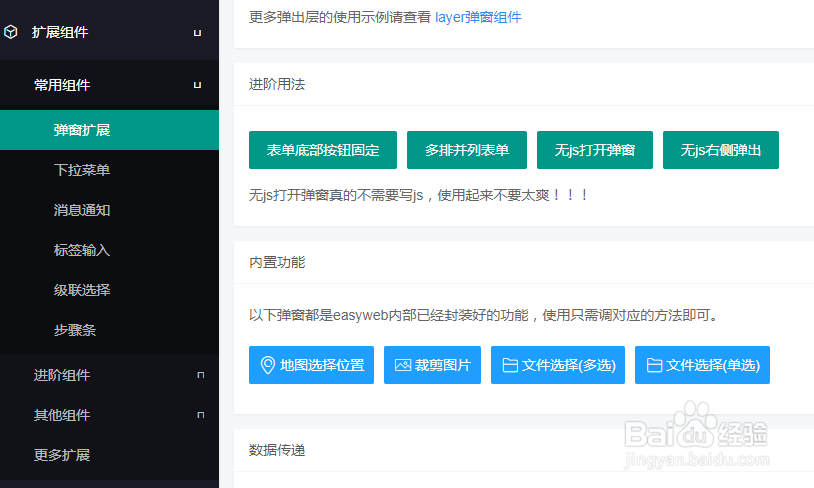Click the 内置功能 card header
Screen dimensions: 814x488
[524, 262]
